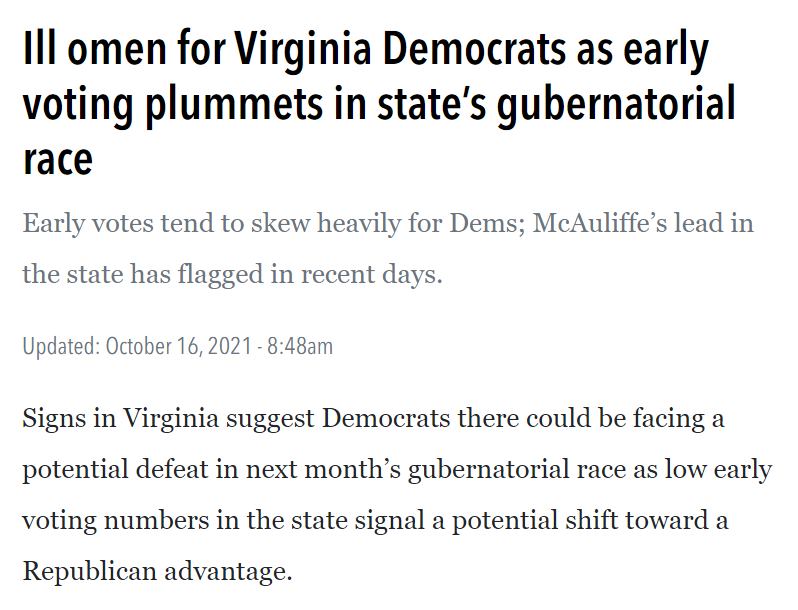This screenshot has height=610, width=798.
Task: Click the word 'race' ending the headline
Action: [x=57, y=159]
